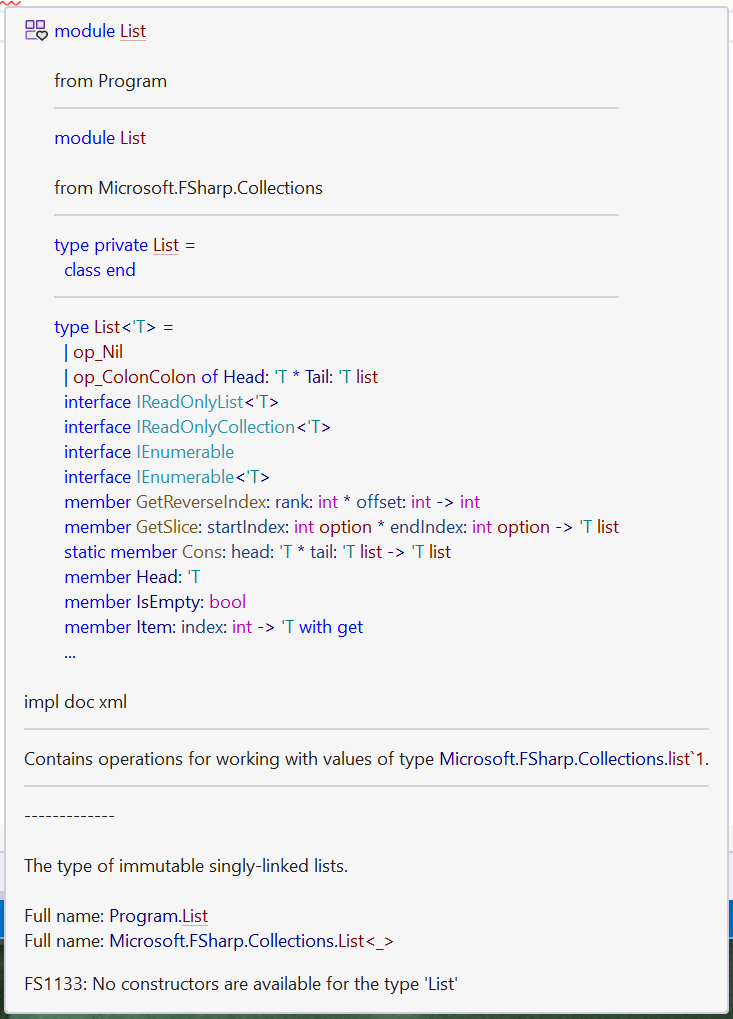733x1019 pixels.
Task: Click 'List' in 'type private List ='
Action: click(x=166, y=245)
